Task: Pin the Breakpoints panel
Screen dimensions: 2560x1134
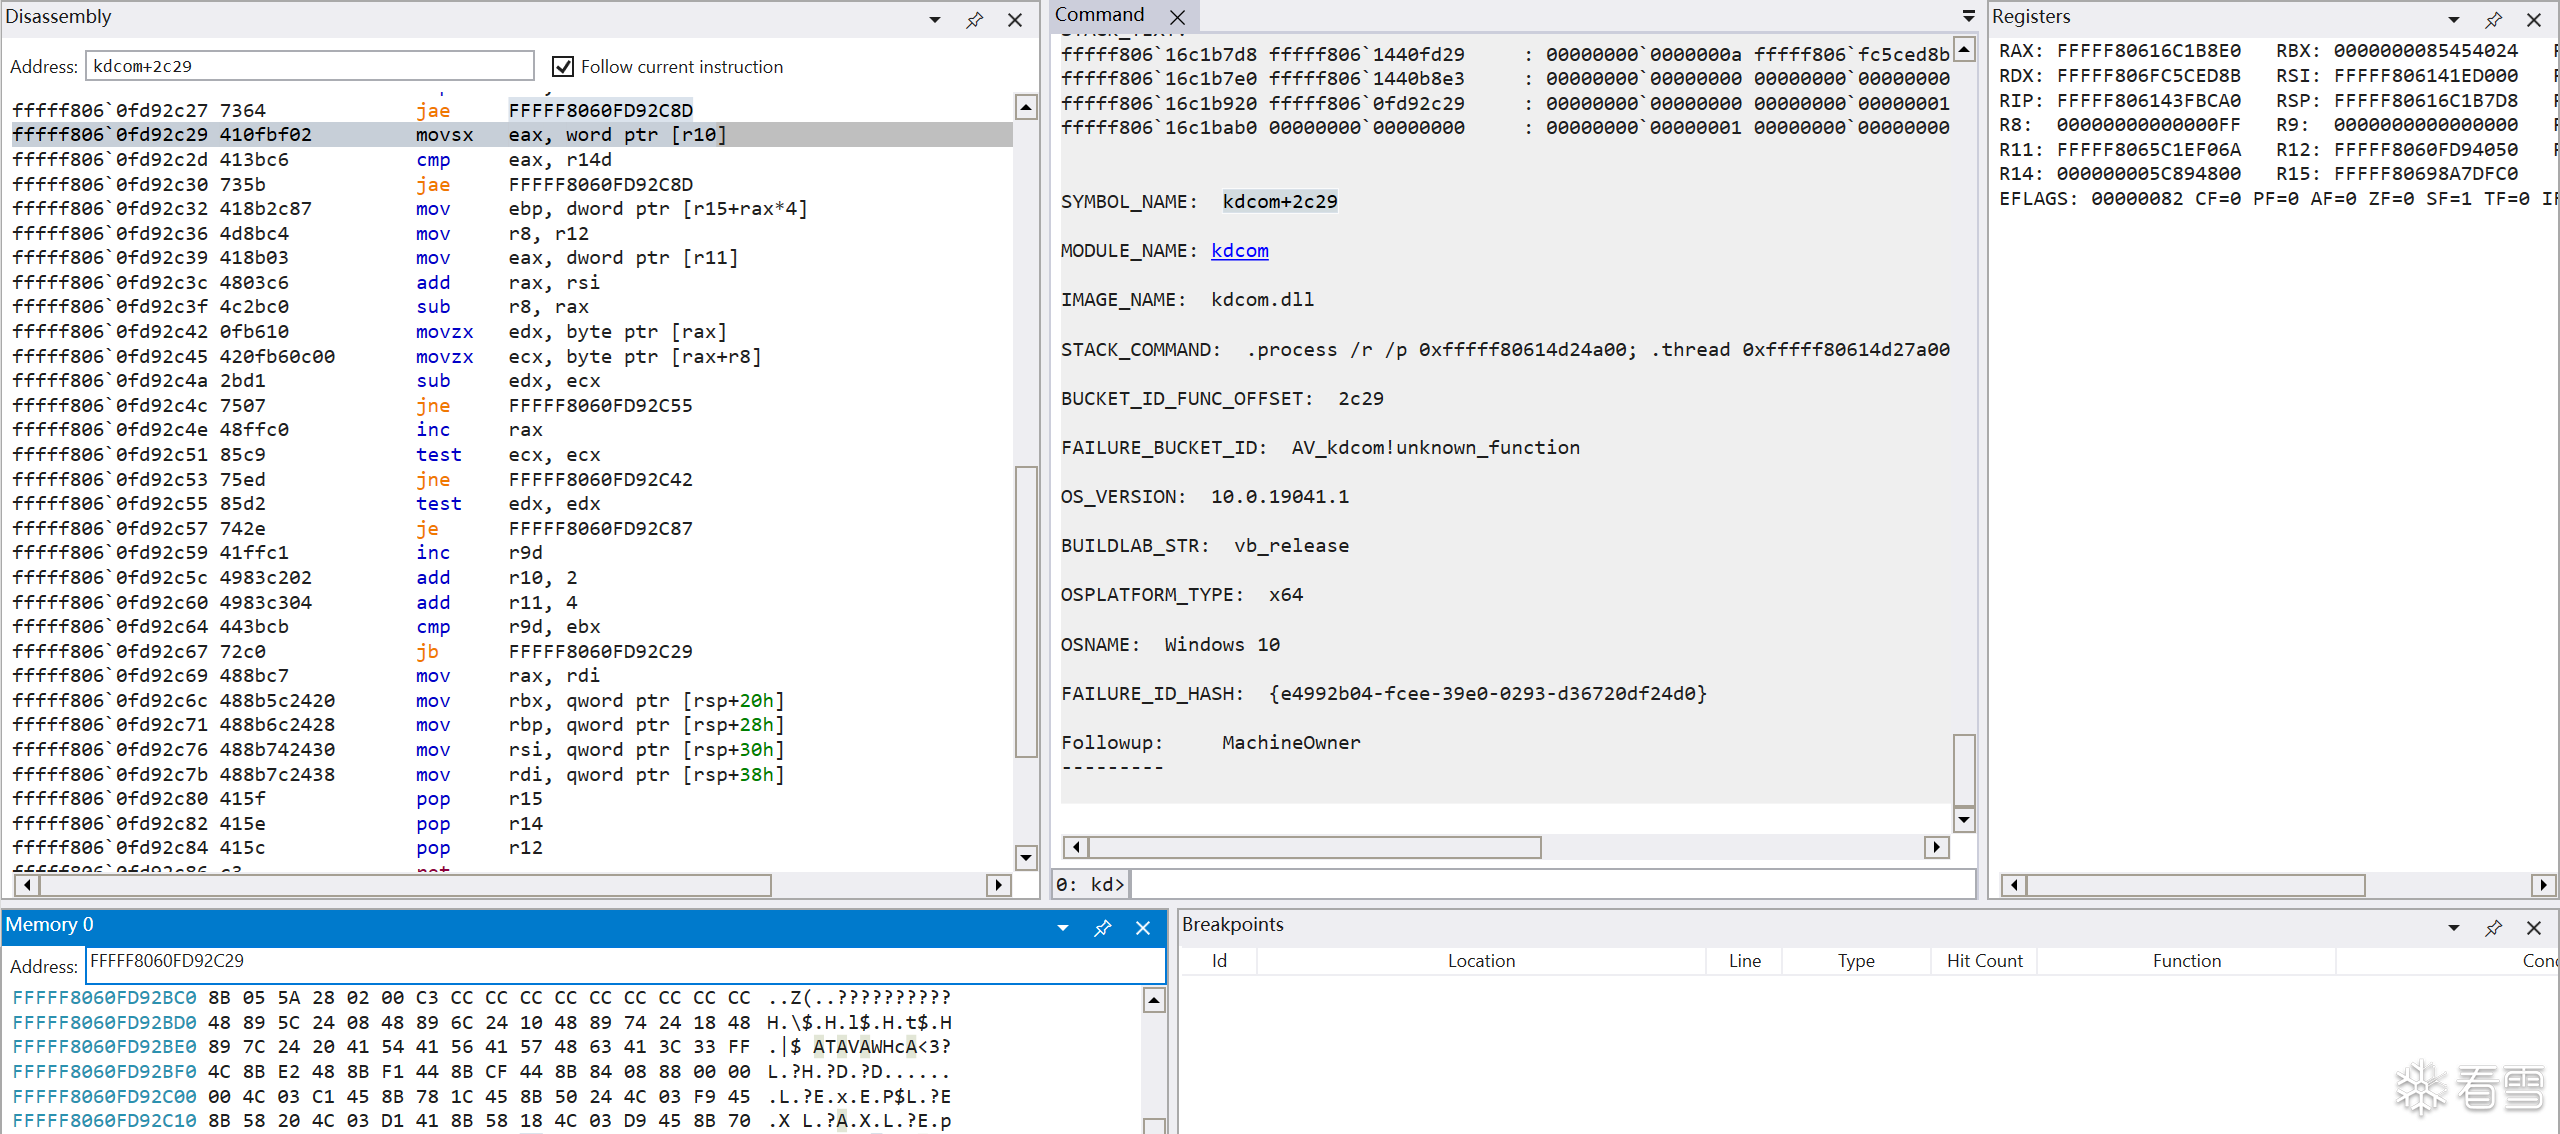Action: click(x=2493, y=928)
